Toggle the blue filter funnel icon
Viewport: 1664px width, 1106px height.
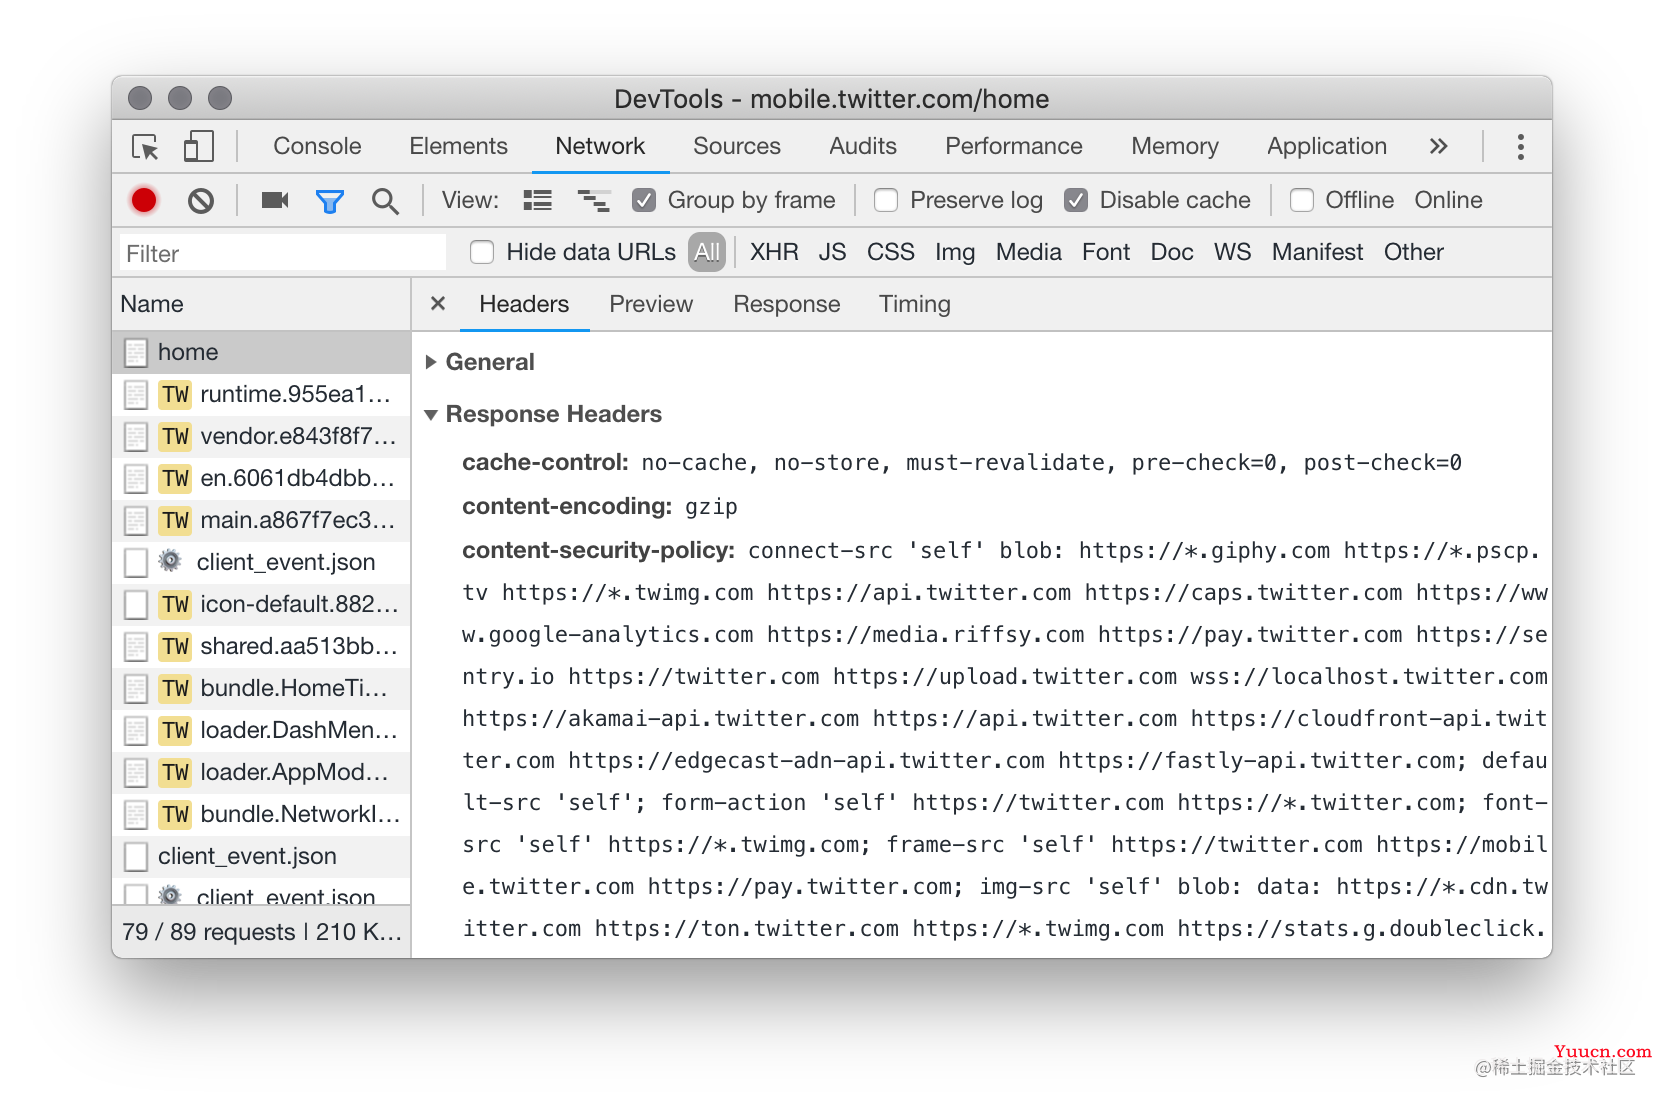[329, 201]
